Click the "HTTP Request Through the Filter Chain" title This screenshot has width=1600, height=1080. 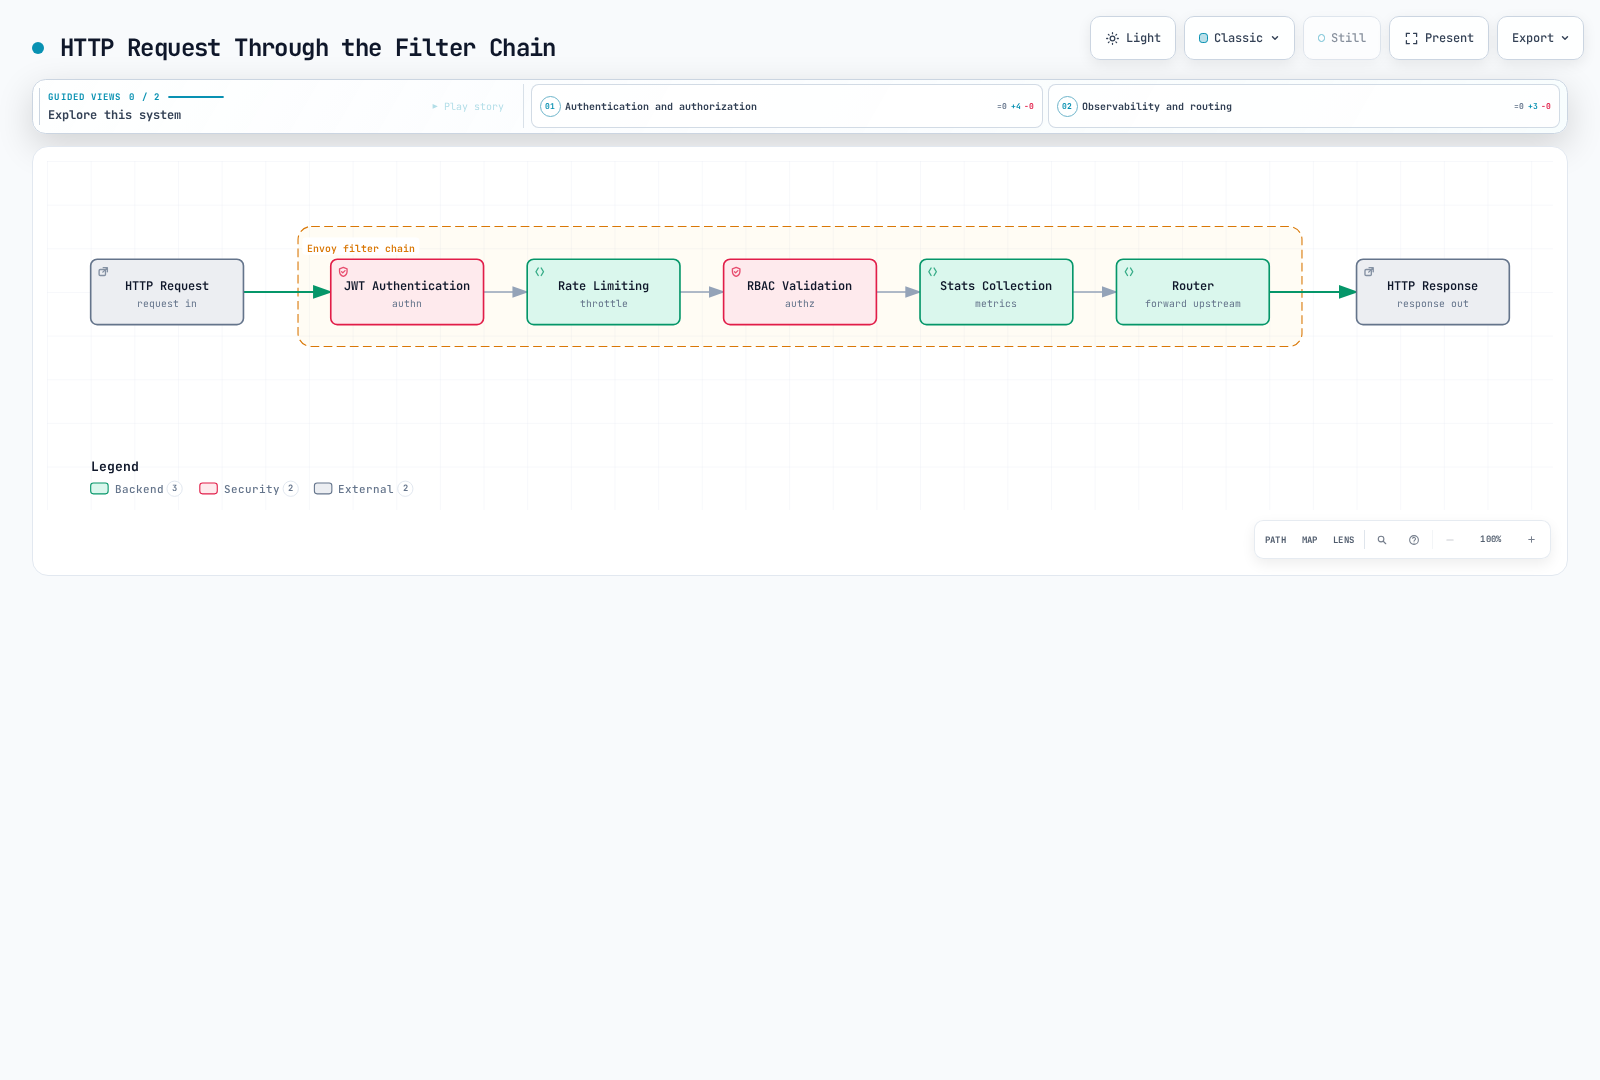308,48
